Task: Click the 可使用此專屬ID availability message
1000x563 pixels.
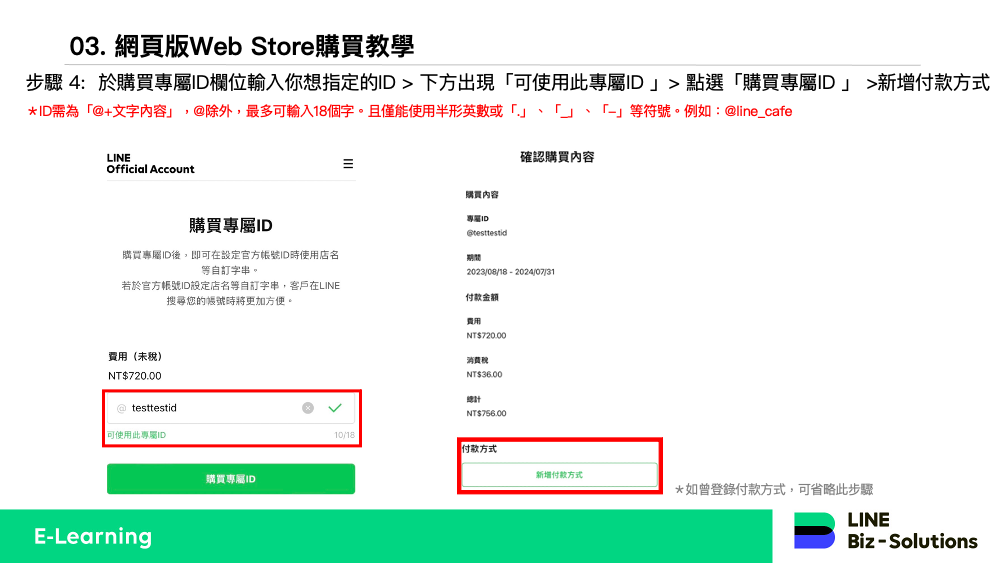Action: pyautogui.click(x=137, y=435)
